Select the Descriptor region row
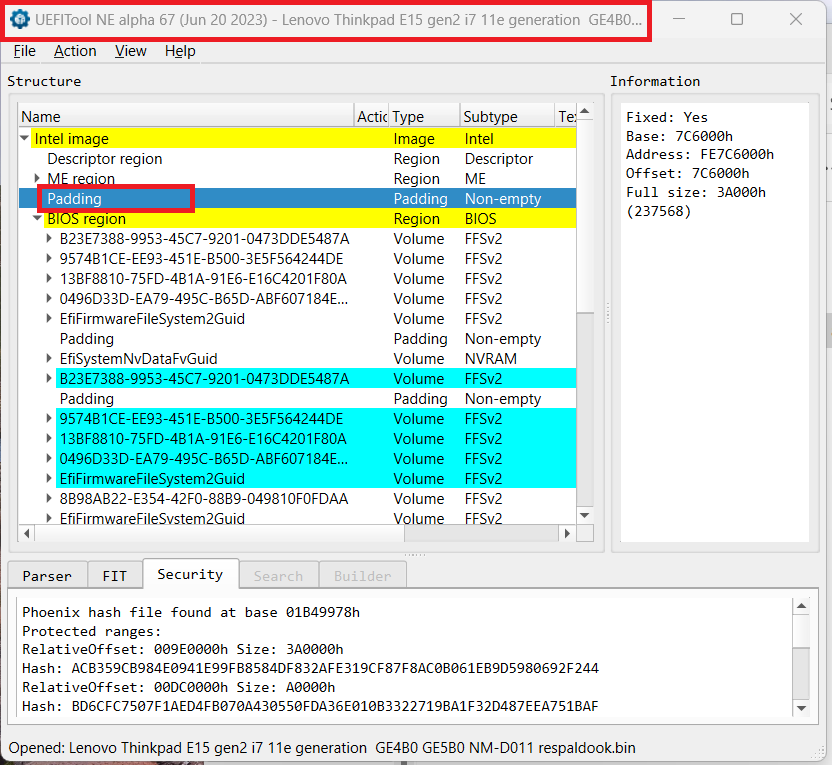 point(297,159)
